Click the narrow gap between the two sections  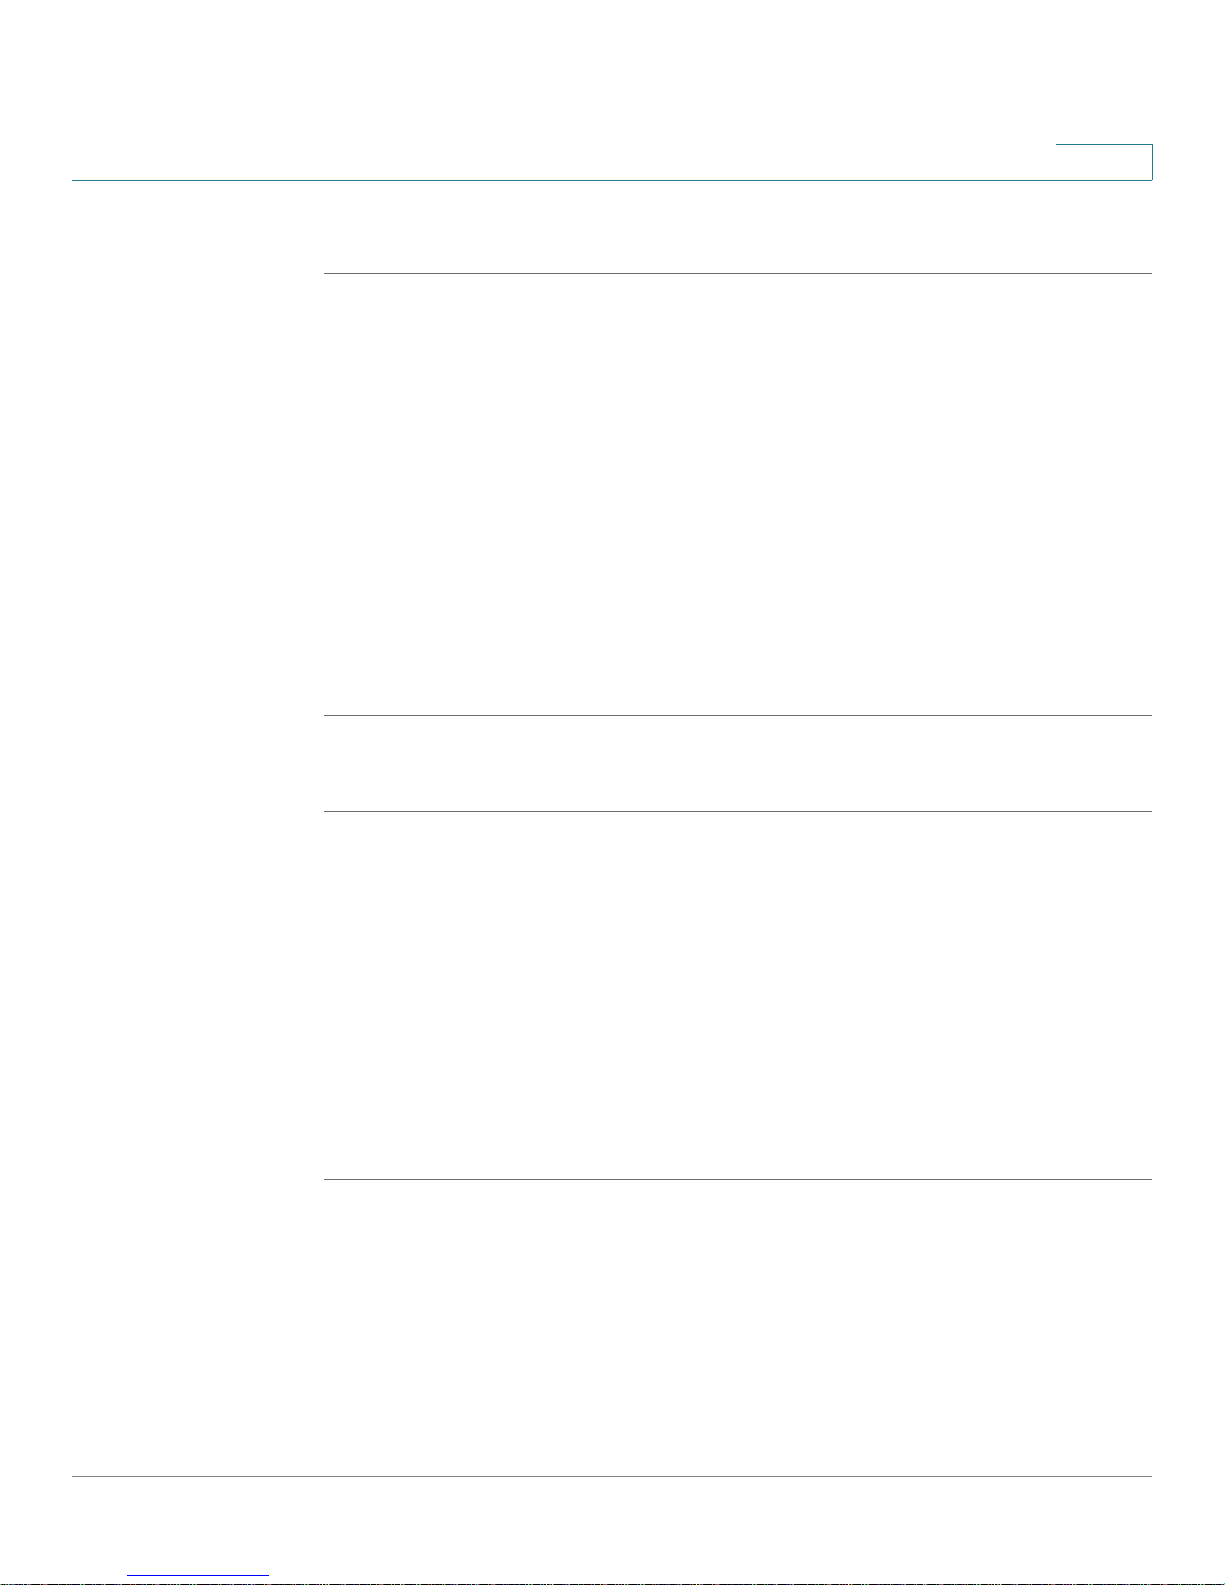point(738,763)
